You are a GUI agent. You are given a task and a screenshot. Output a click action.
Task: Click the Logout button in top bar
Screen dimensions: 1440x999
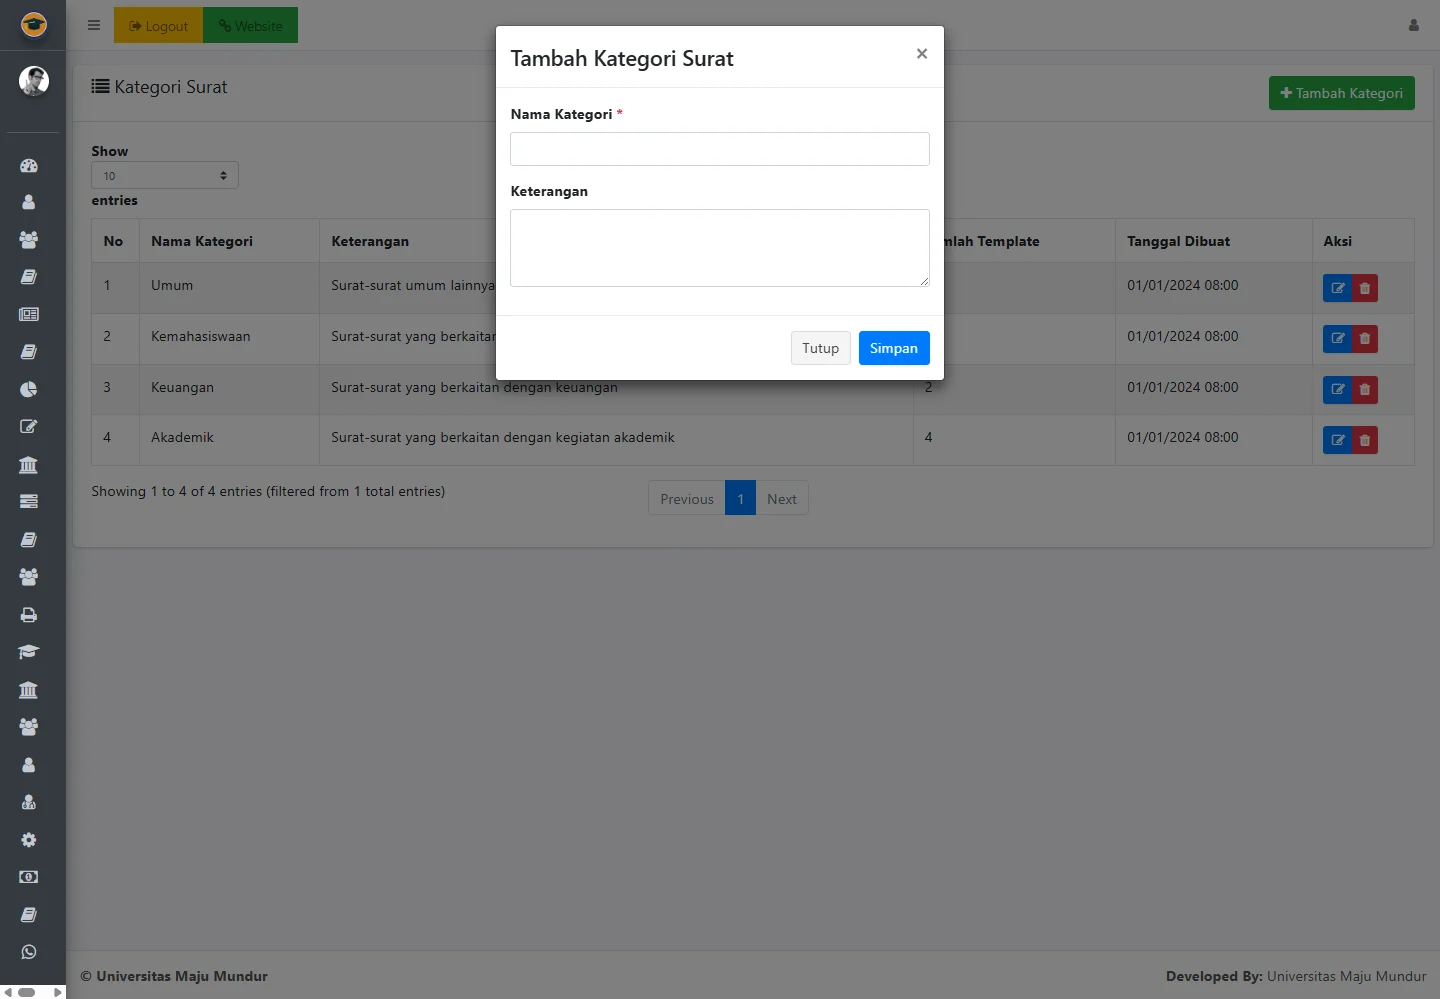pyautogui.click(x=159, y=26)
